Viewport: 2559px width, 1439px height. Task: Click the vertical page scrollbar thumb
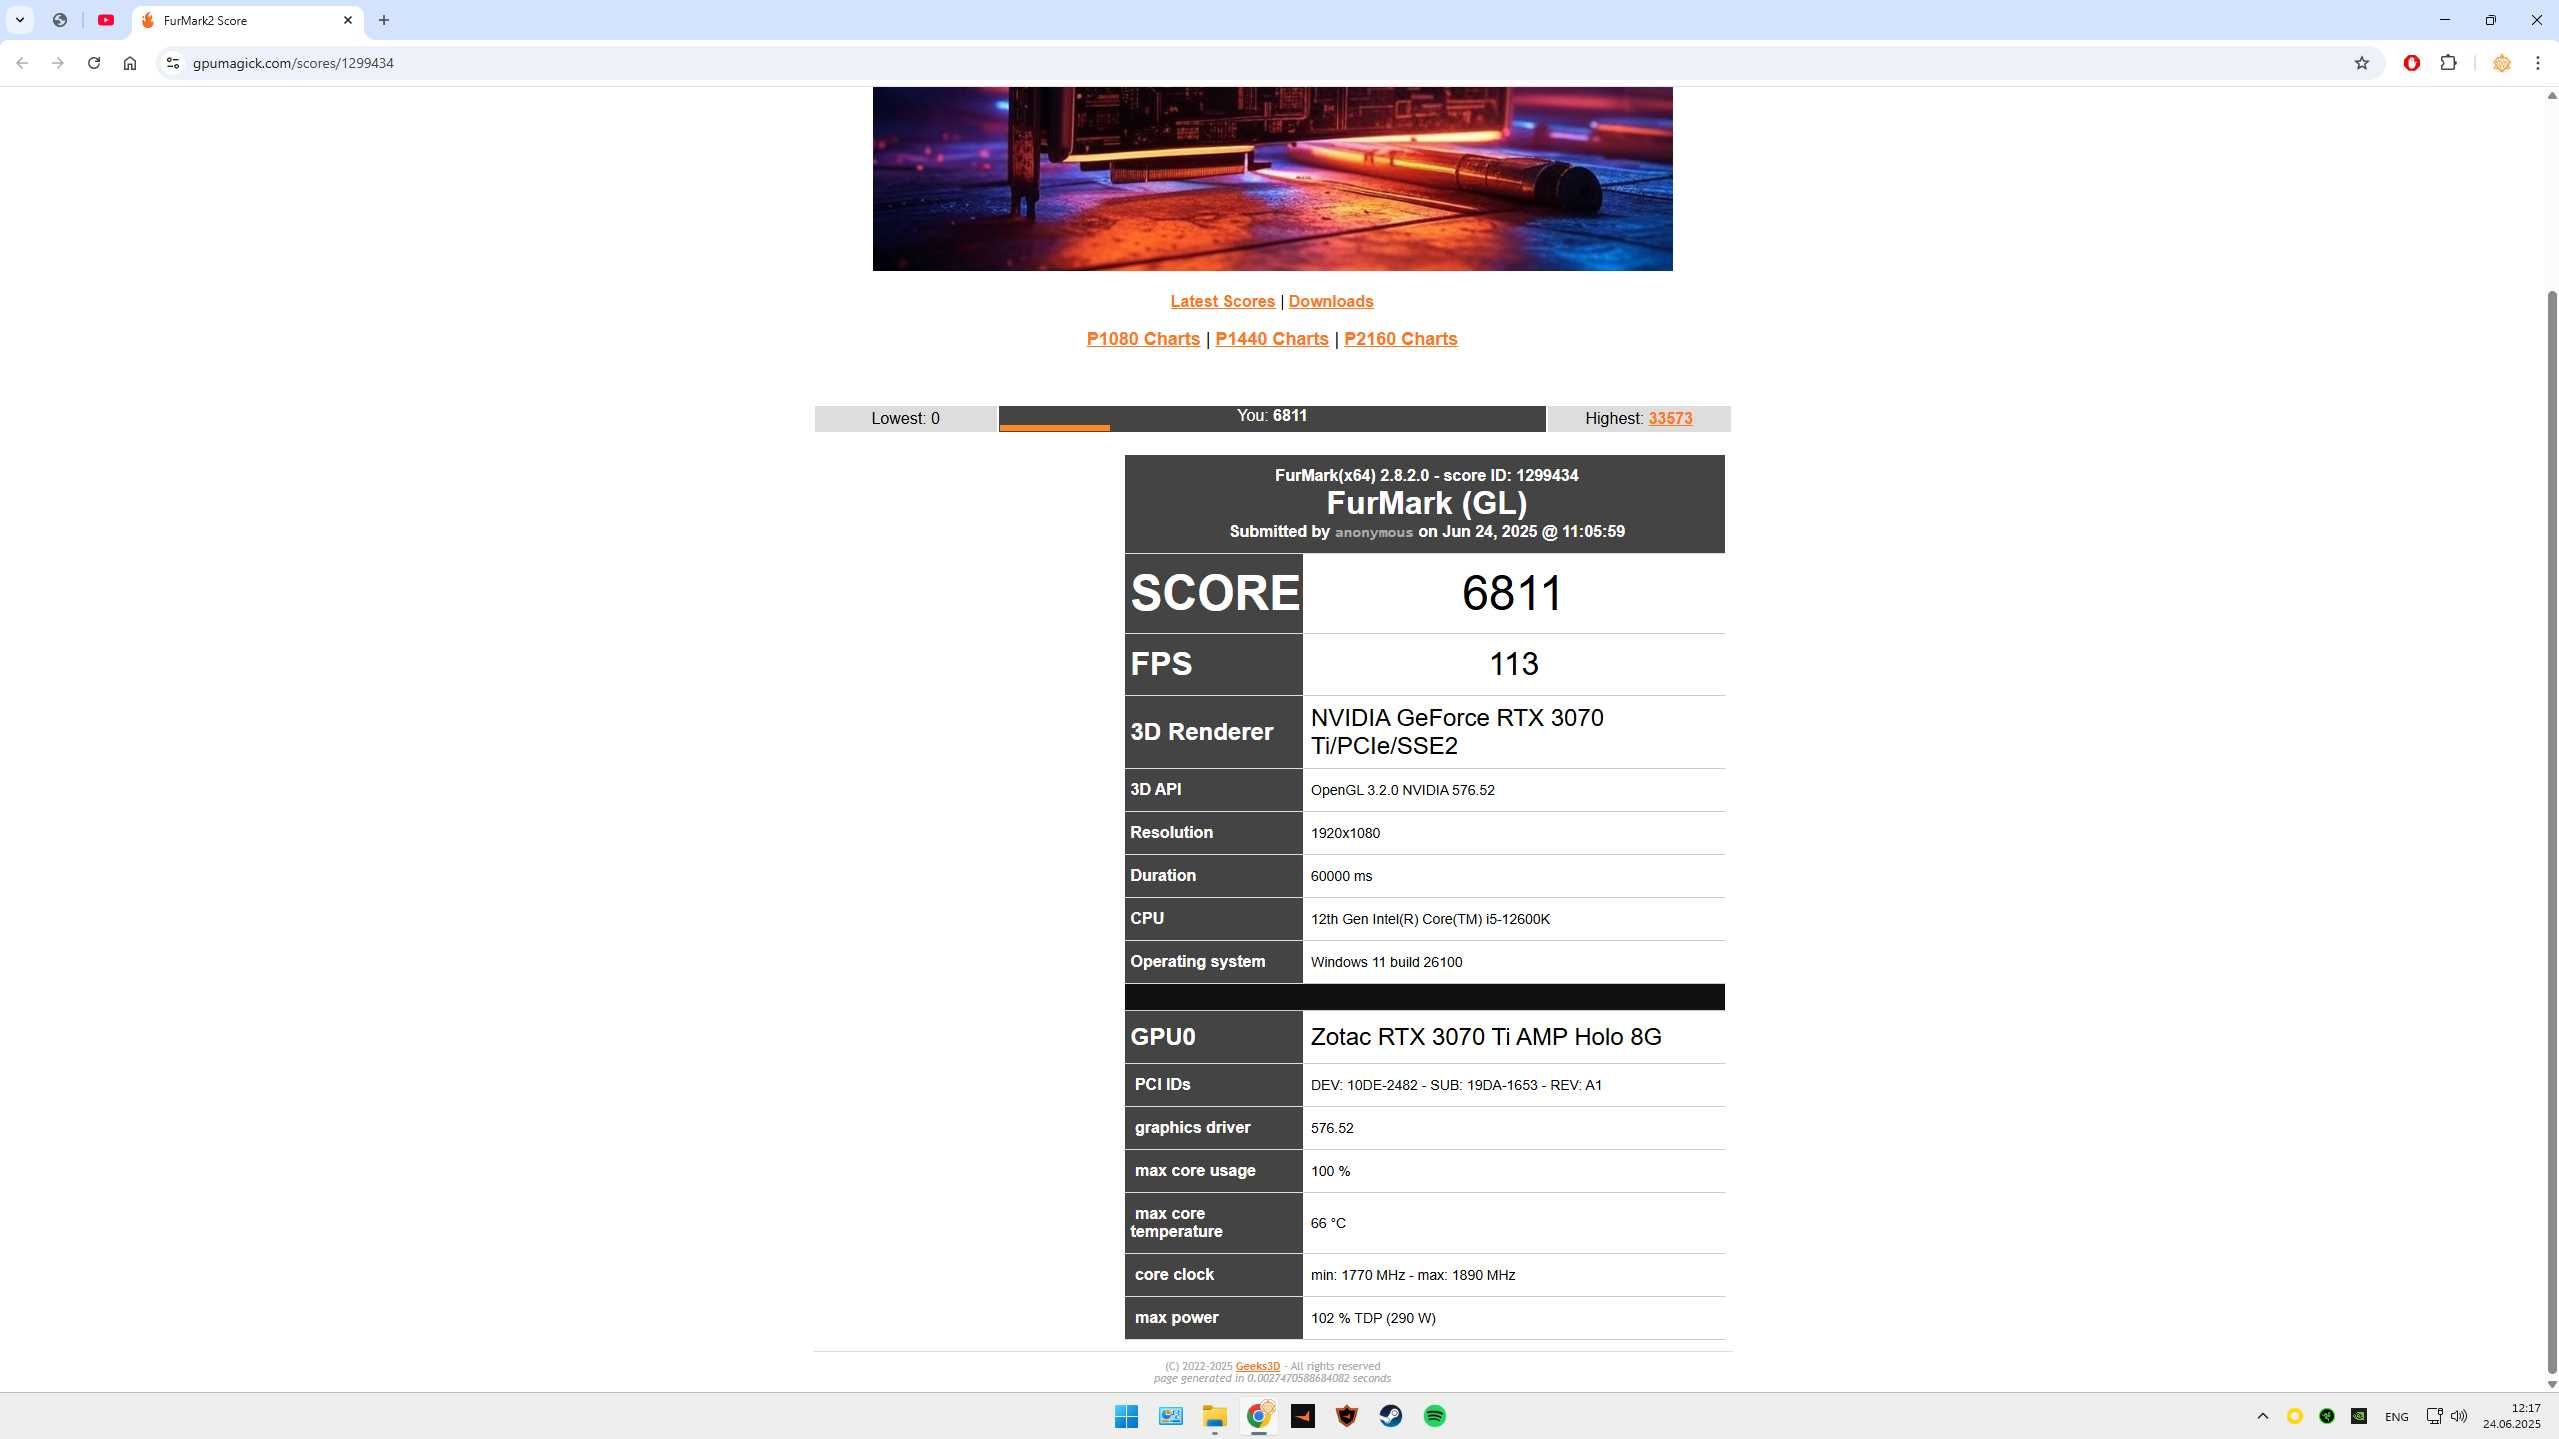[x=2551, y=830]
